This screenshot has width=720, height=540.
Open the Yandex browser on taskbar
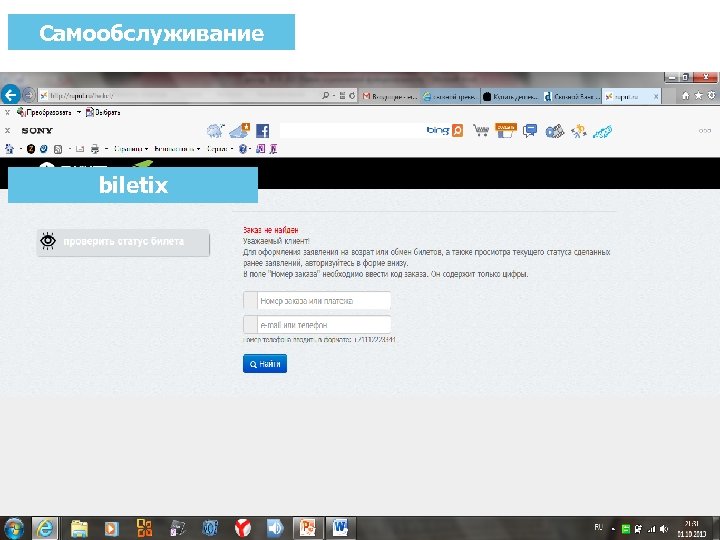pos(243,528)
